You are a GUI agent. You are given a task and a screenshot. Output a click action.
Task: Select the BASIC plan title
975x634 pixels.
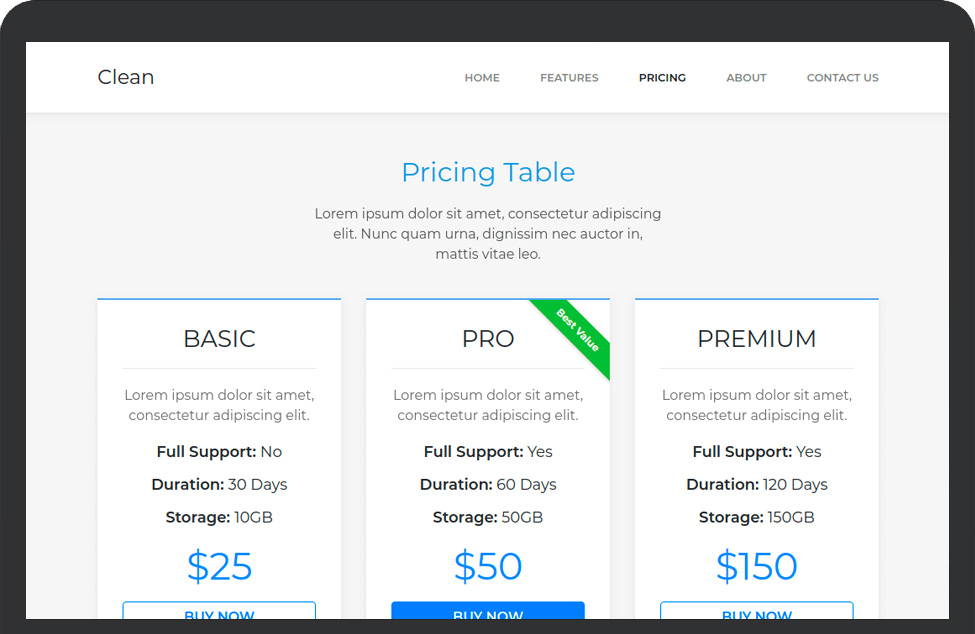click(219, 339)
